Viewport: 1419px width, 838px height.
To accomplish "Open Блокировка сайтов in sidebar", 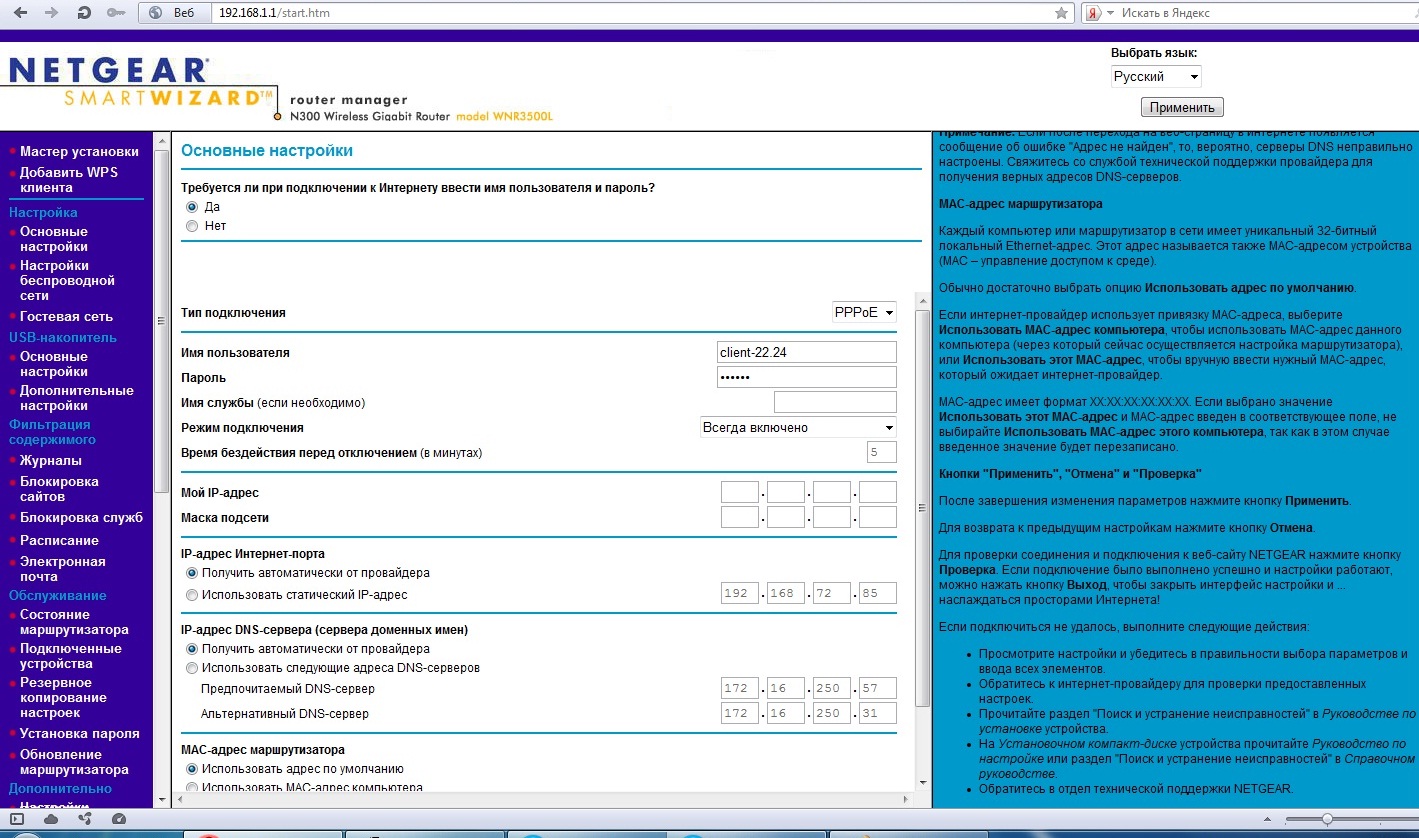I will point(59,489).
